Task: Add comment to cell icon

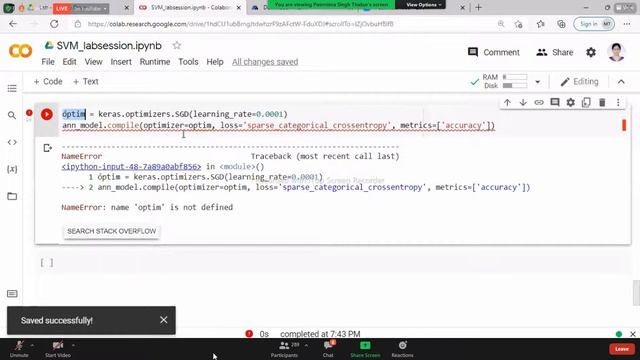Action: tap(555, 102)
